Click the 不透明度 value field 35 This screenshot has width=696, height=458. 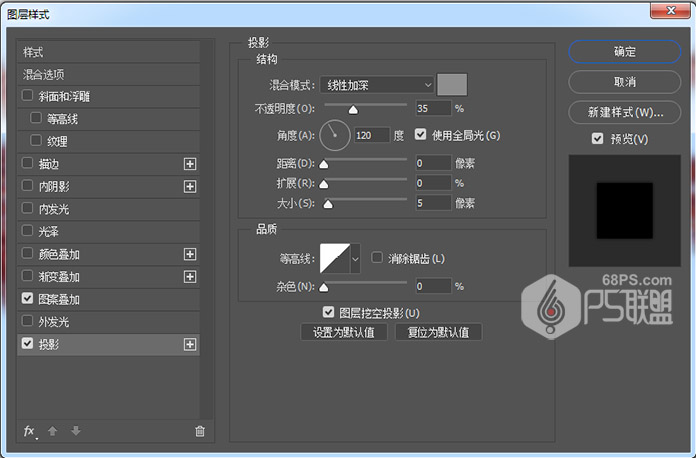click(433, 108)
